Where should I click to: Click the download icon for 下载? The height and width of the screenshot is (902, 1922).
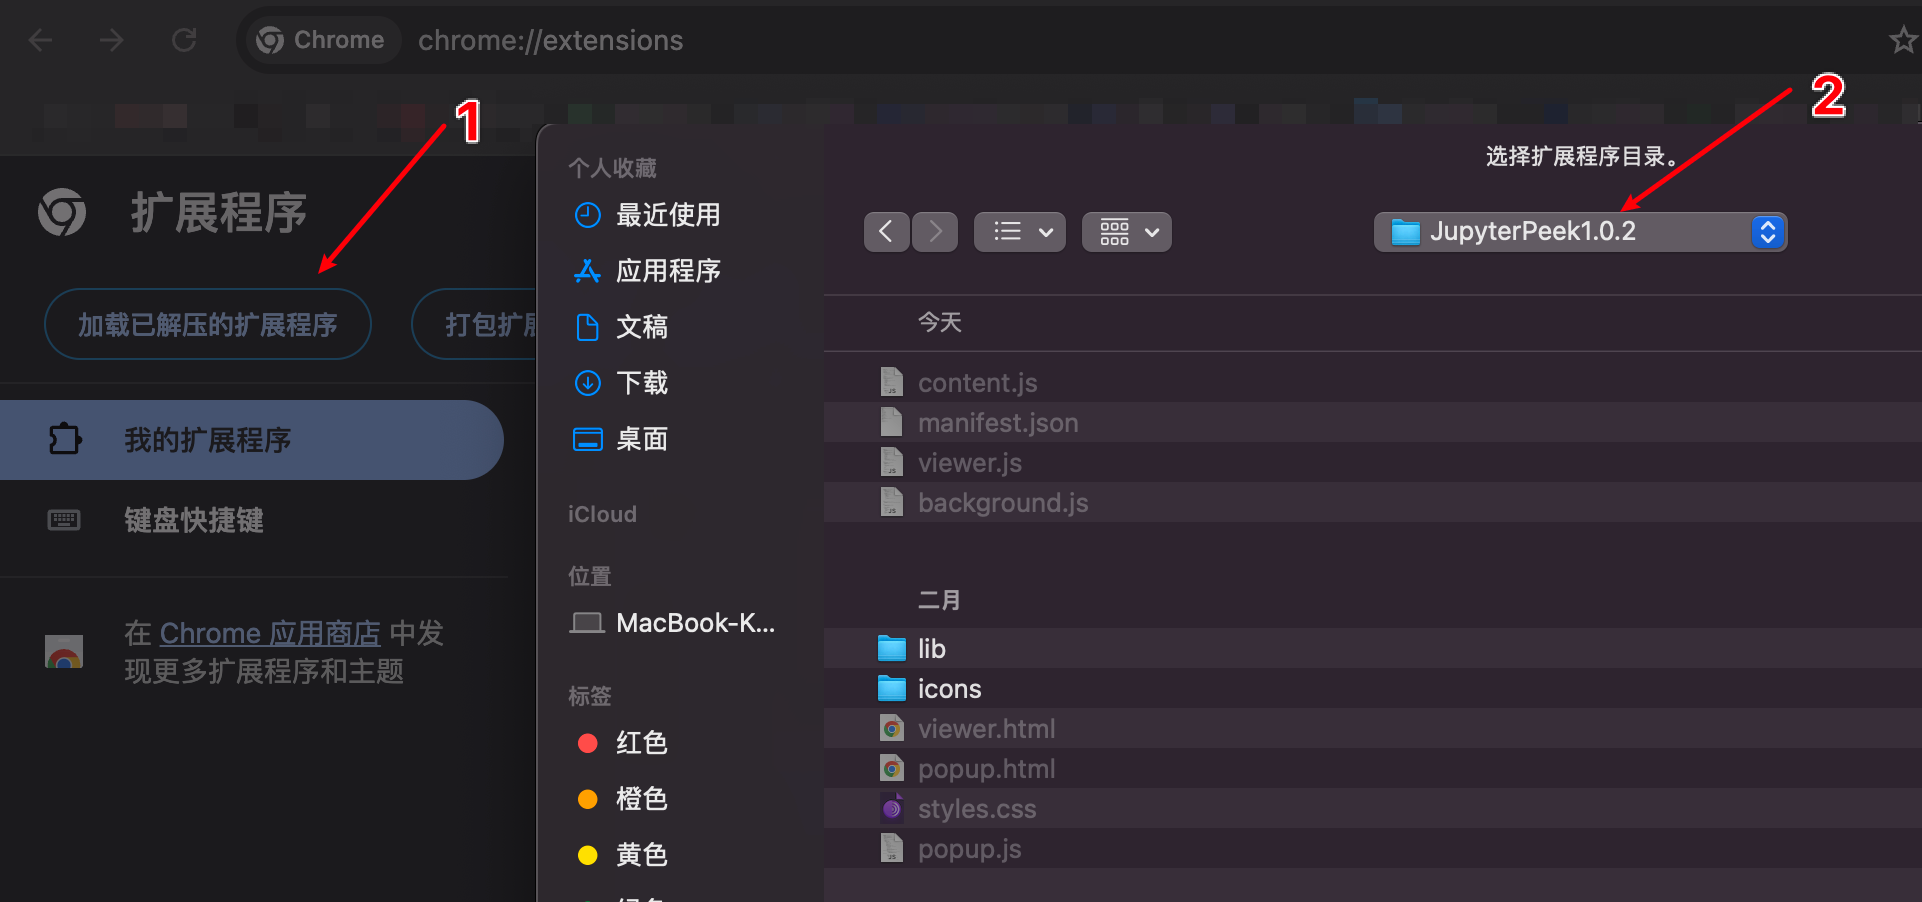pyautogui.click(x=588, y=383)
